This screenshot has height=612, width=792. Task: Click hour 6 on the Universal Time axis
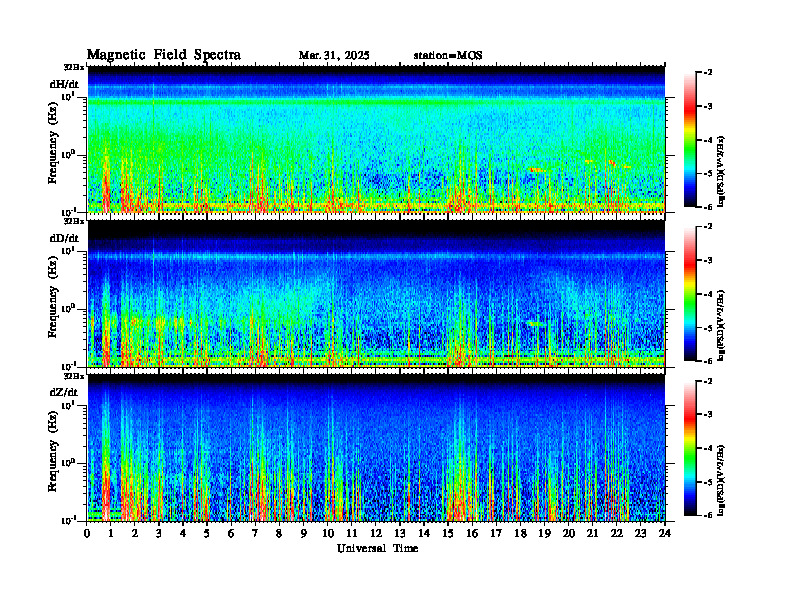point(231,533)
